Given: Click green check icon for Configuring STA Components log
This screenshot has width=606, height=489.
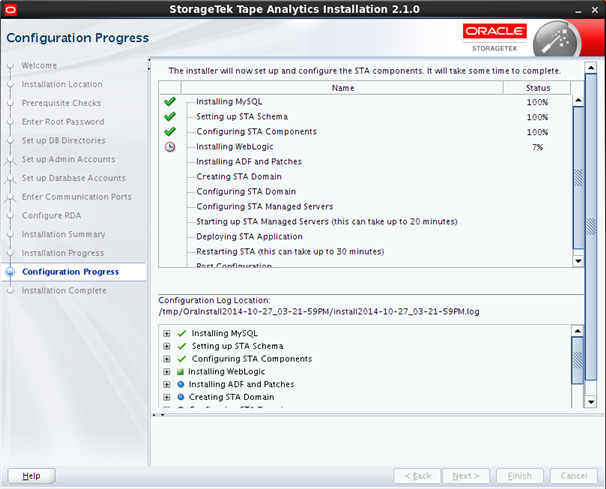Looking at the screenshot, I should (182, 359).
